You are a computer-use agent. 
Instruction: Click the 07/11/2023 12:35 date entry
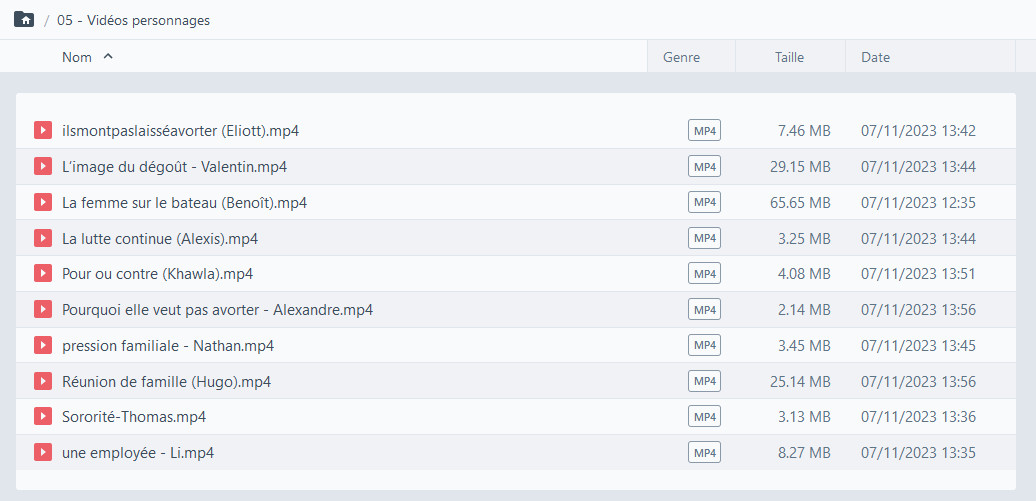click(x=918, y=202)
